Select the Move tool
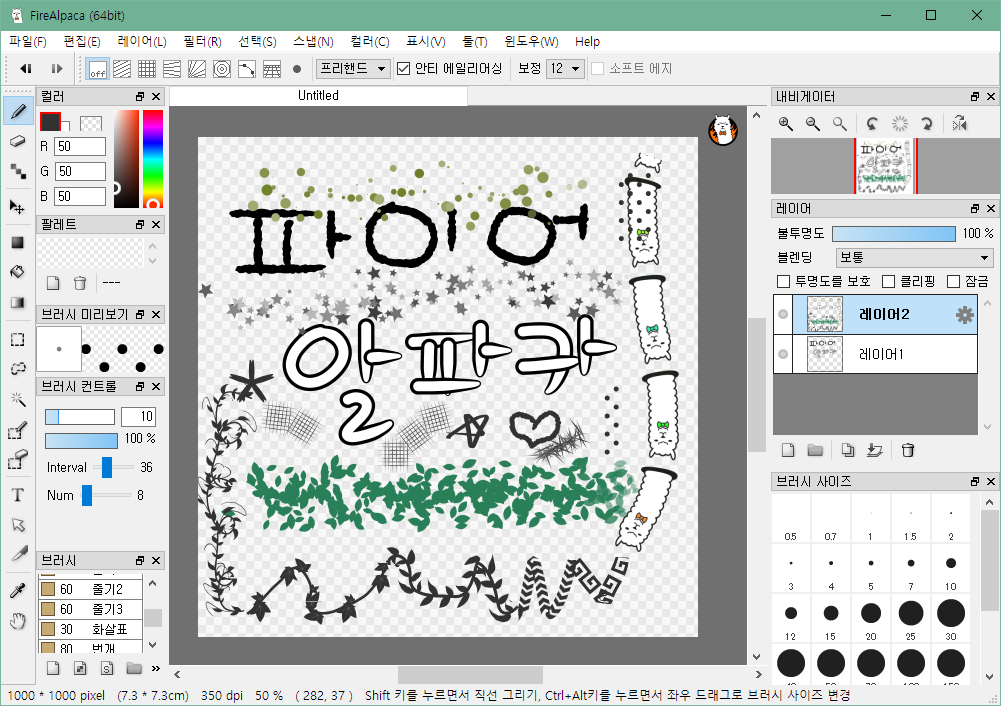Image resolution: width=1001 pixels, height=706 pixels. pos(18,207)
